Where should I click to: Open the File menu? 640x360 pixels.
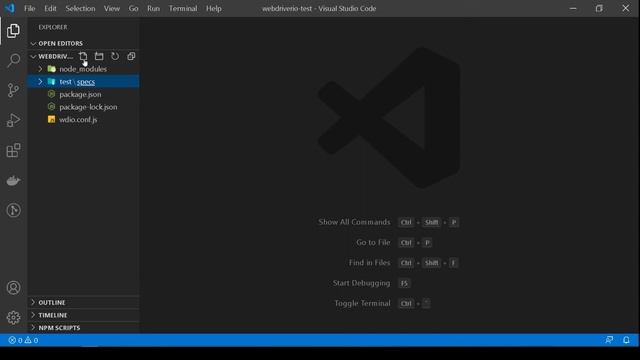(x=29, y=8)
